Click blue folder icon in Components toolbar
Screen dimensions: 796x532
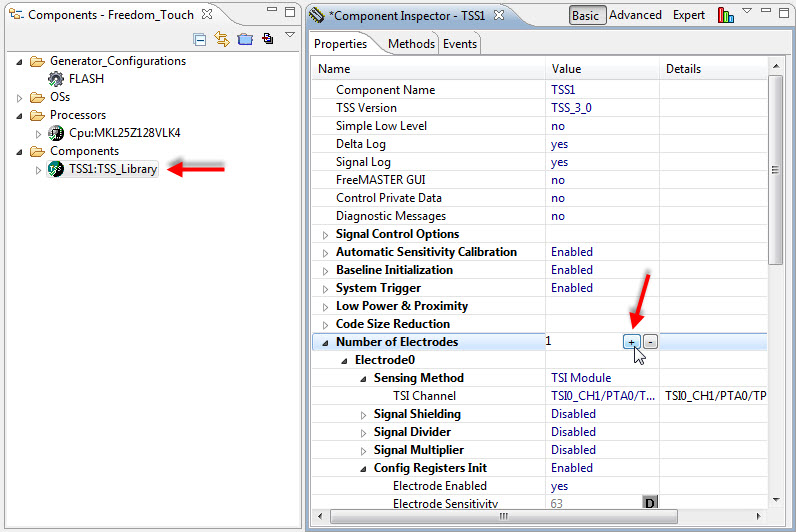pos(245,39)
